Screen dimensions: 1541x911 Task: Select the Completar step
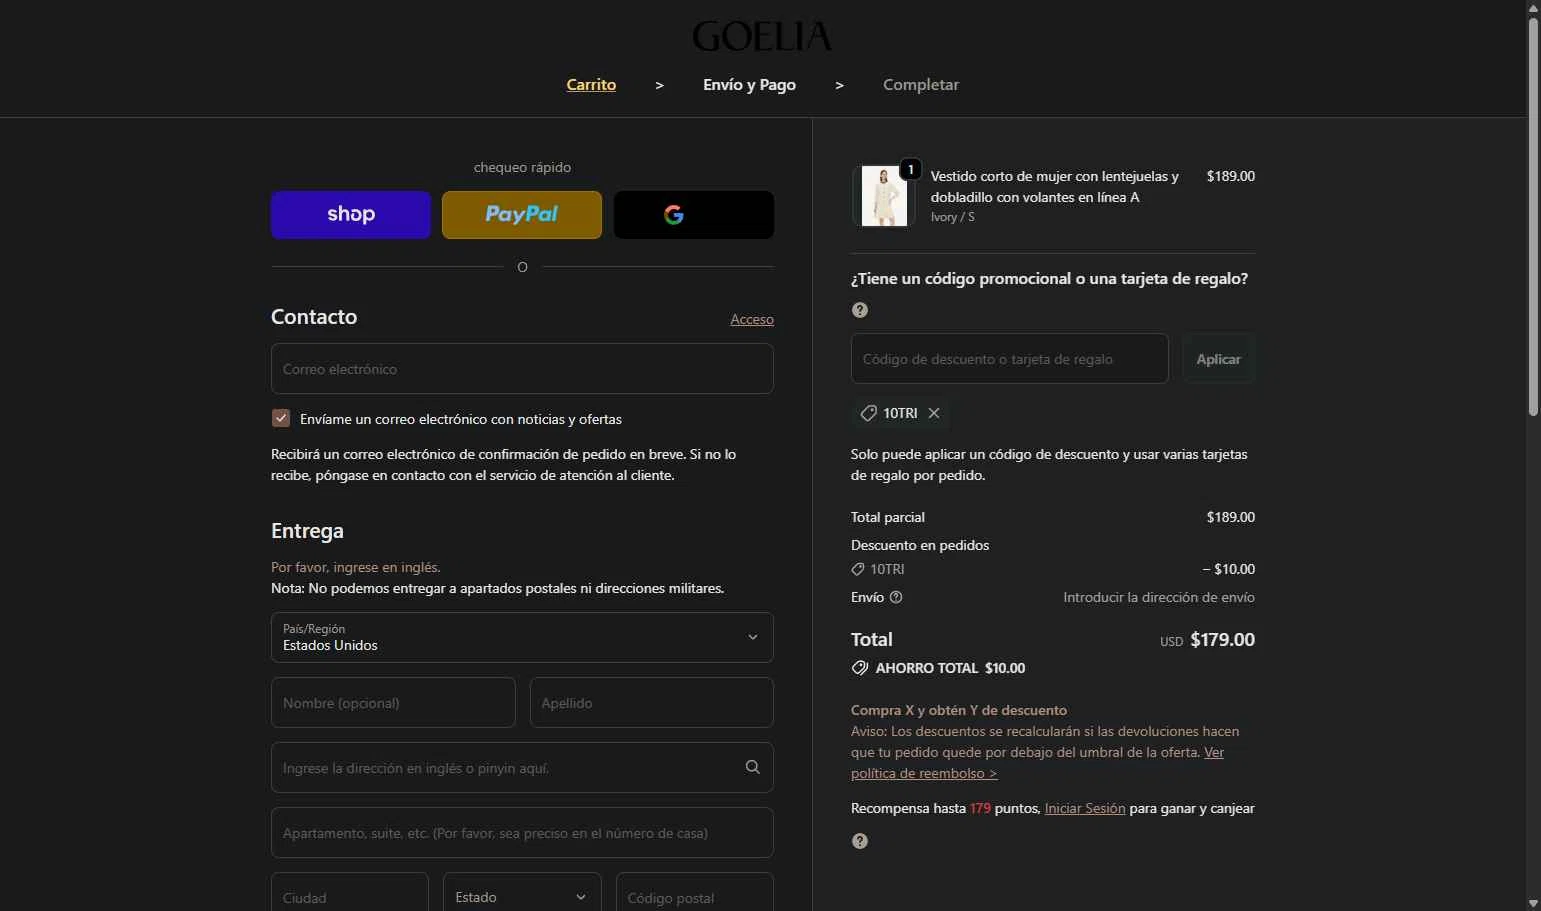(x=921, y=85)
